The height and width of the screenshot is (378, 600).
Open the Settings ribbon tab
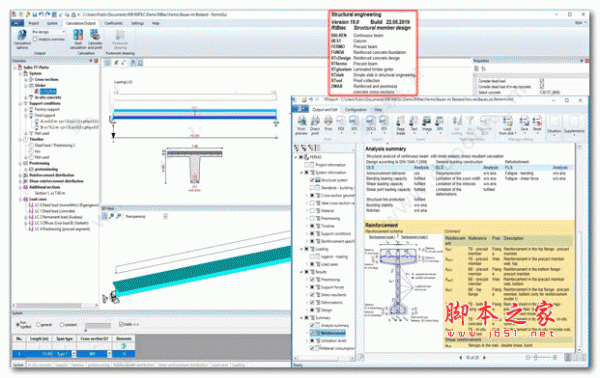pyautogui.click(x=137, y=23)
